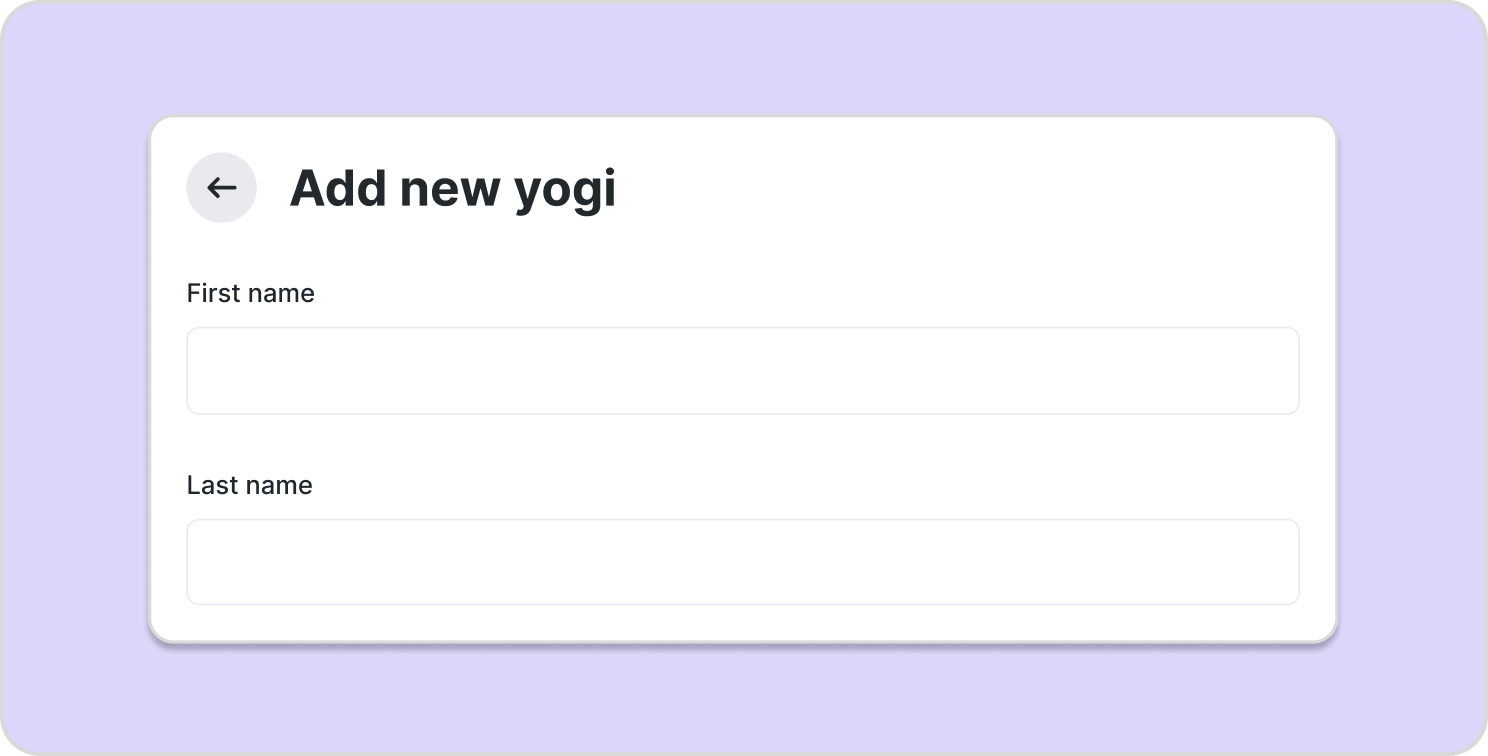Click the word yogi in the title

click(x=565, y=190)
